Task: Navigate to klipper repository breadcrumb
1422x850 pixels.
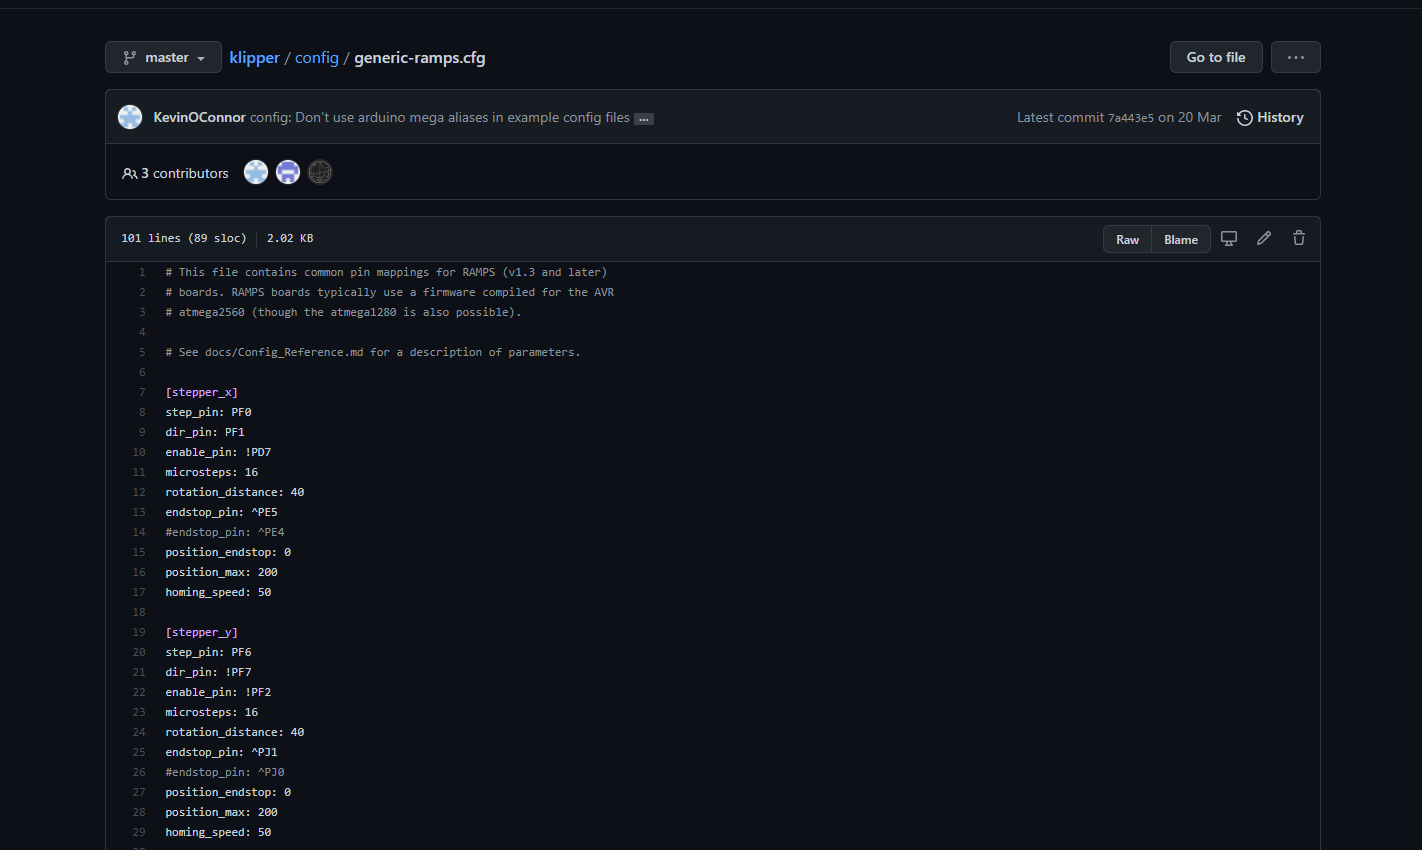Action: click(254, 58)
